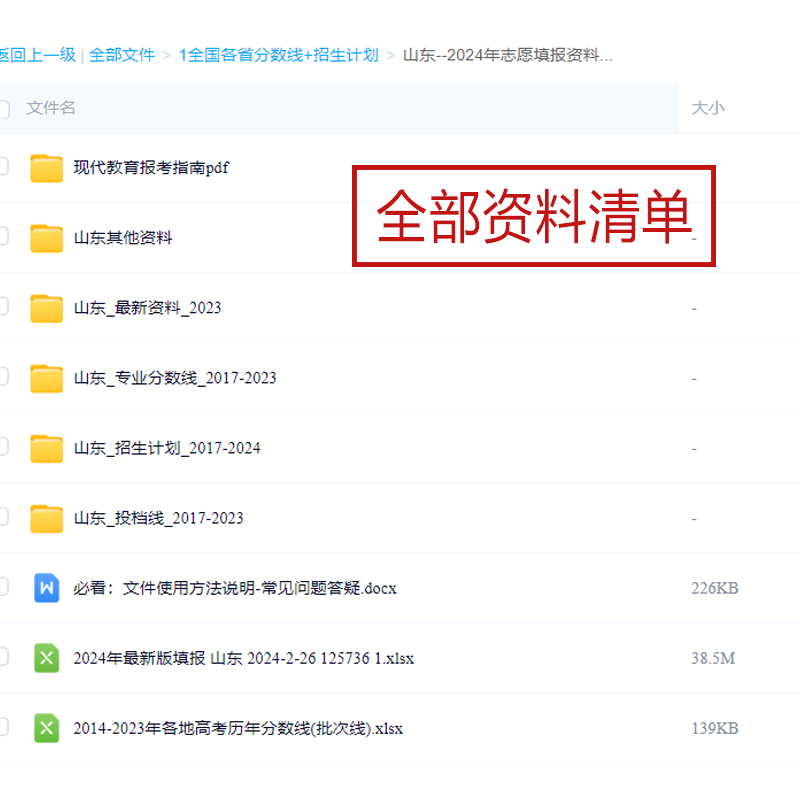Click folder icon for 山东_专业分数线_2017-2023

pos(46,379)
